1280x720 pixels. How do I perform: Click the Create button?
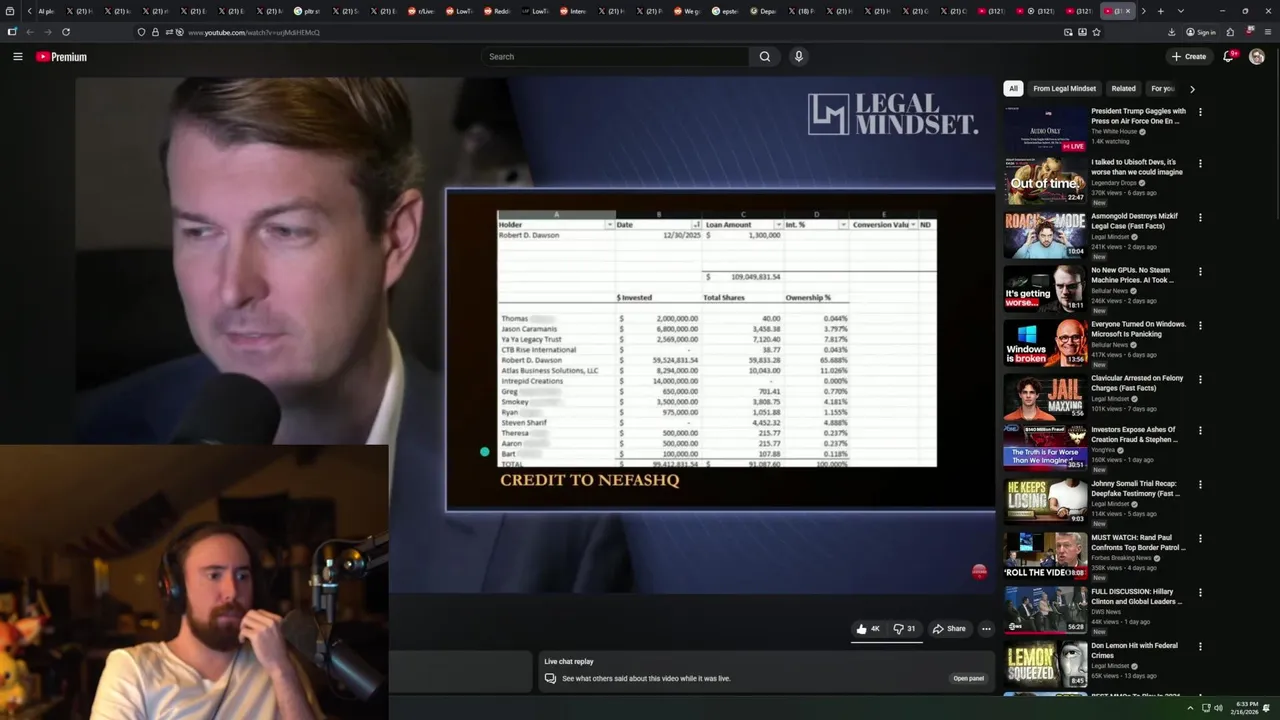1189,57
